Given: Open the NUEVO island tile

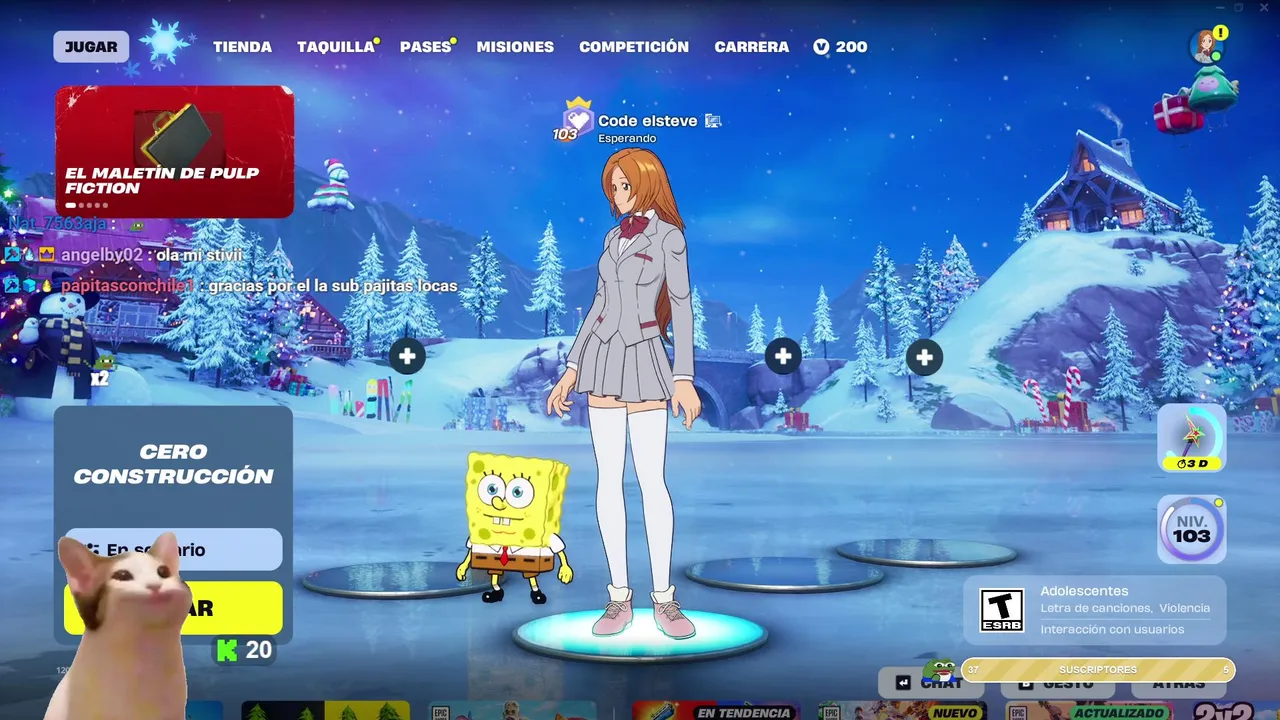Looking at the screenshot, I should [902, 711].
